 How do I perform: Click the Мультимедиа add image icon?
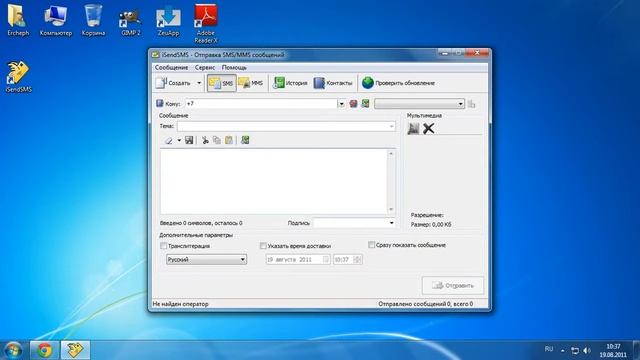click(413, 129)
